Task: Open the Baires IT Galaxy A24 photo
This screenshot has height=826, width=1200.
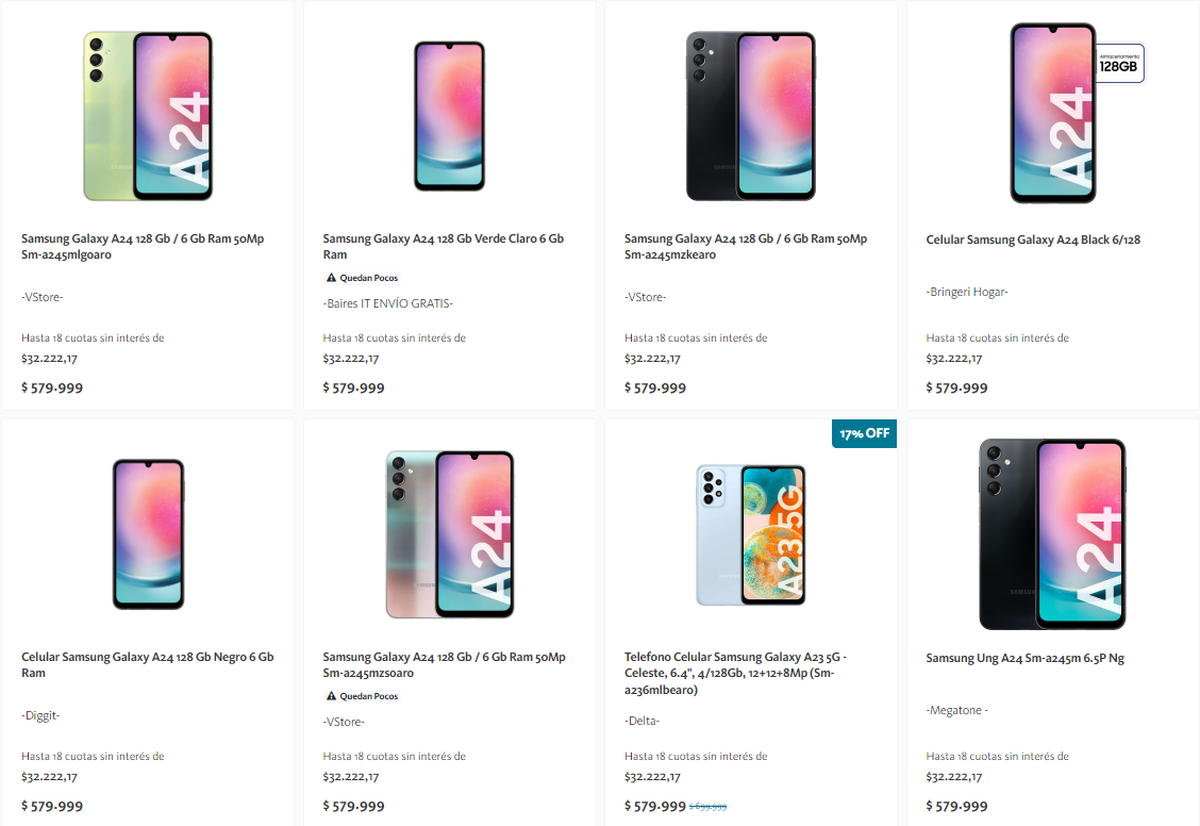Action: click(x=449, y=116)
